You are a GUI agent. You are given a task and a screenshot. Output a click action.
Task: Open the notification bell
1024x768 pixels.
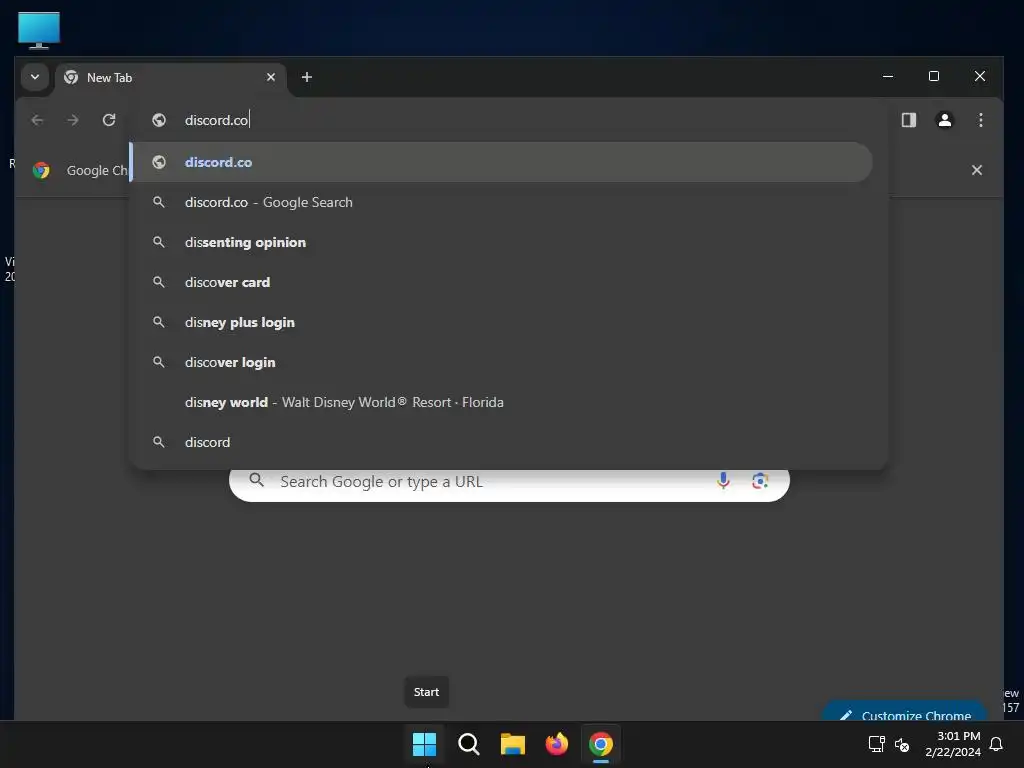pos(996,744)
